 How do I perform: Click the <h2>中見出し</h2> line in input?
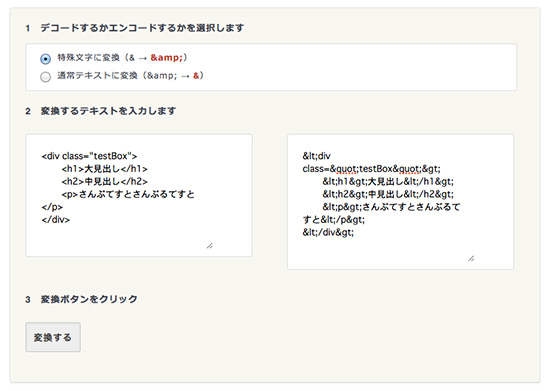pyautogui.click(x=105, y=181)
